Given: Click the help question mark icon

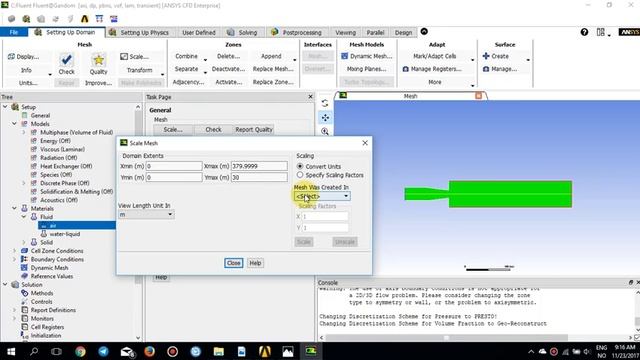Looking at the screenshot, I should click(584, 32).
